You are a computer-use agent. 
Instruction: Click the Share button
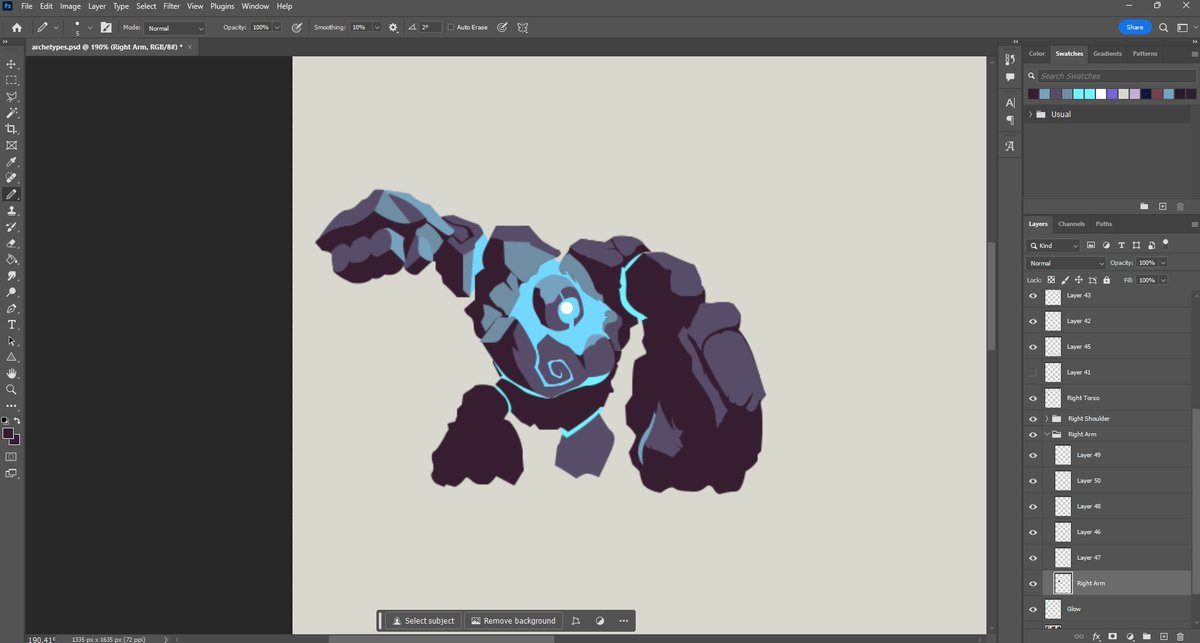point(1133,27)
